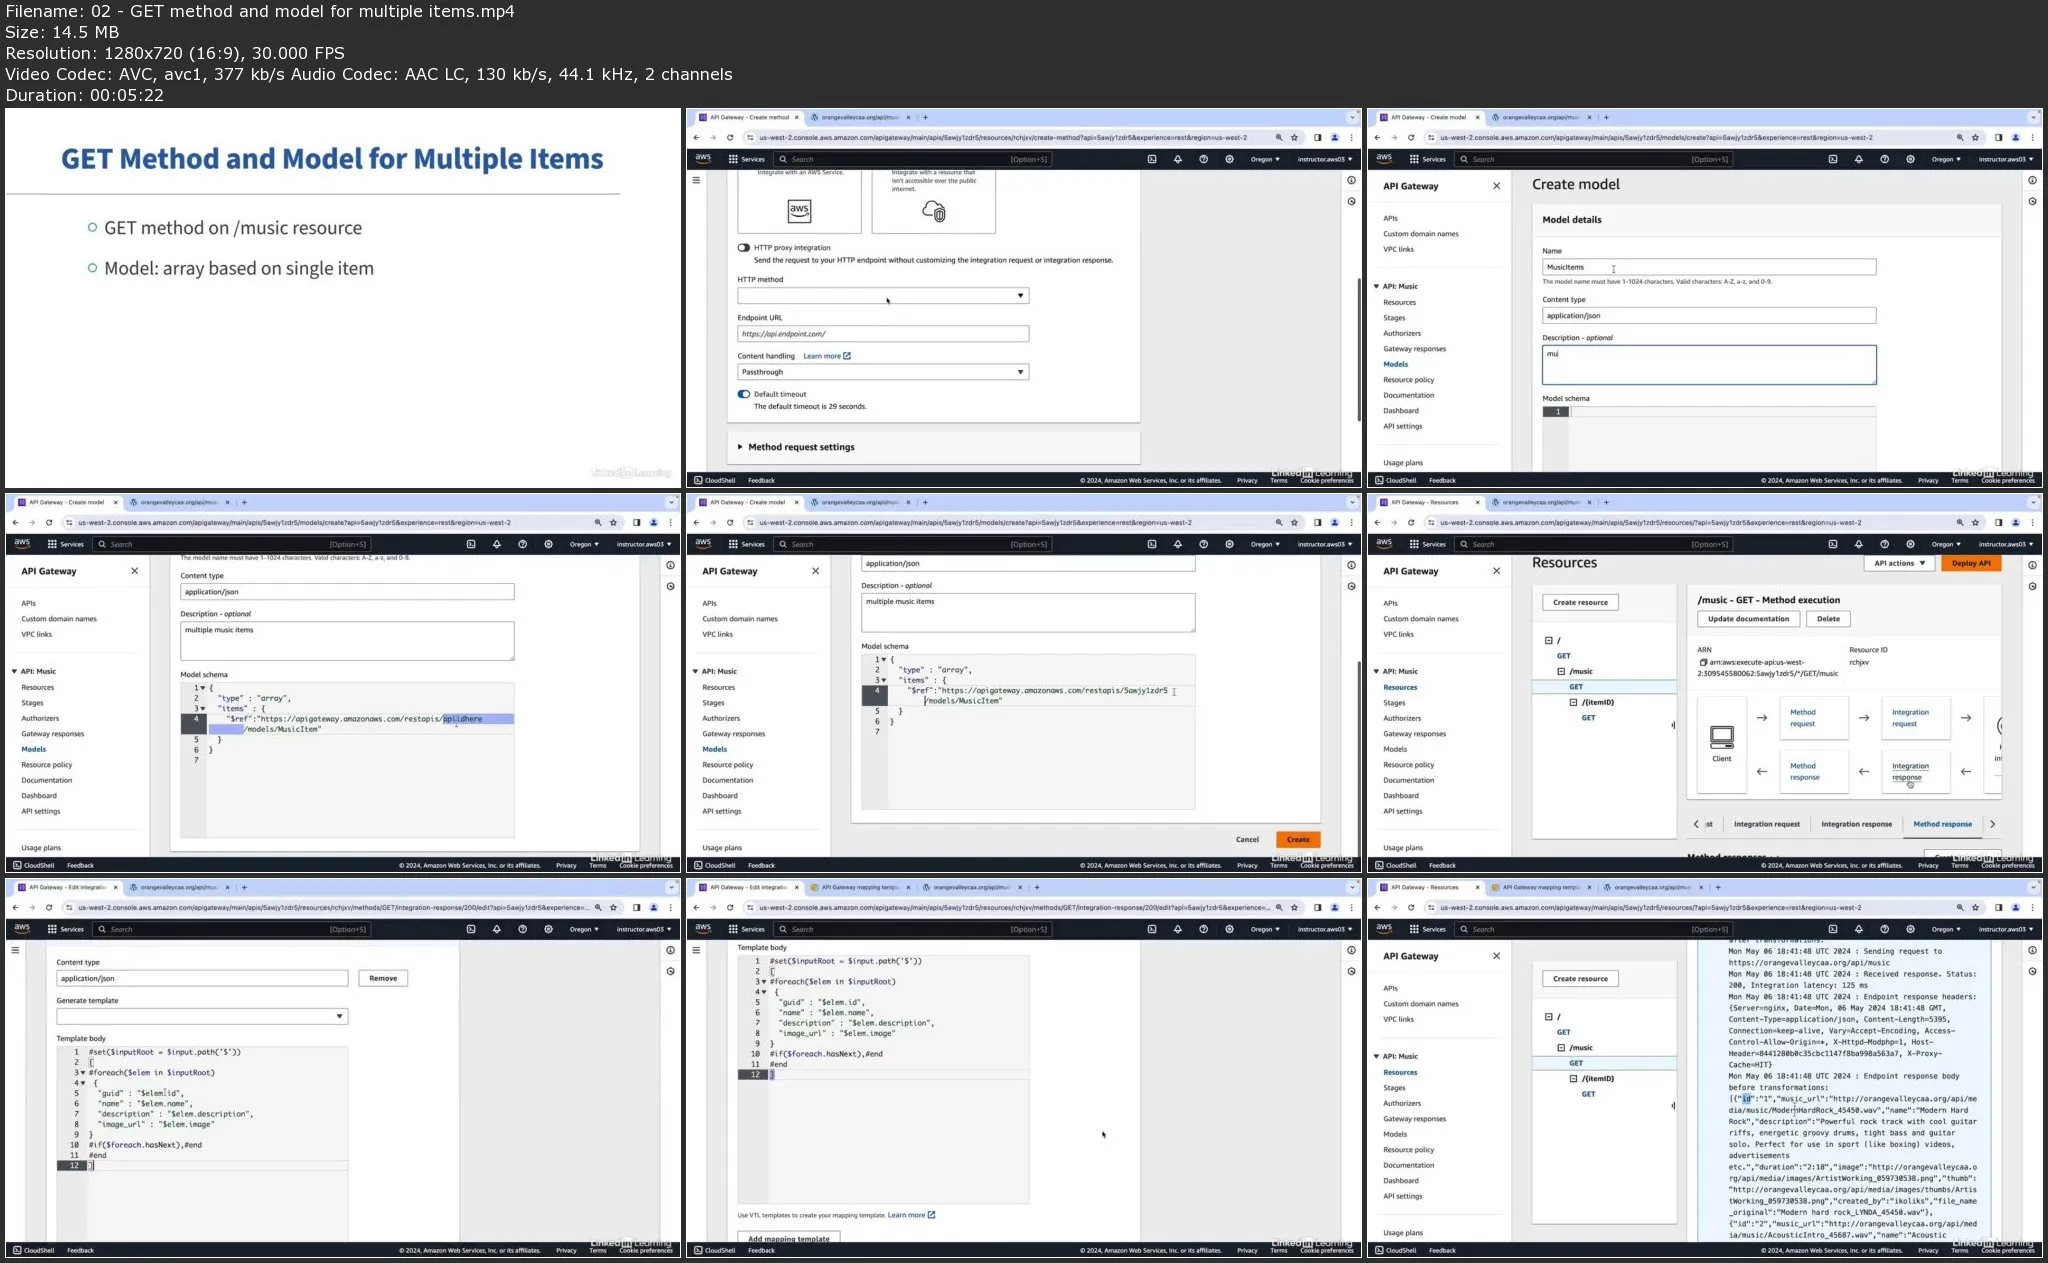Screen dimensions: 2048x1263
Task: Open the help question-mark icon in Create method frame
Action: 1204,159
